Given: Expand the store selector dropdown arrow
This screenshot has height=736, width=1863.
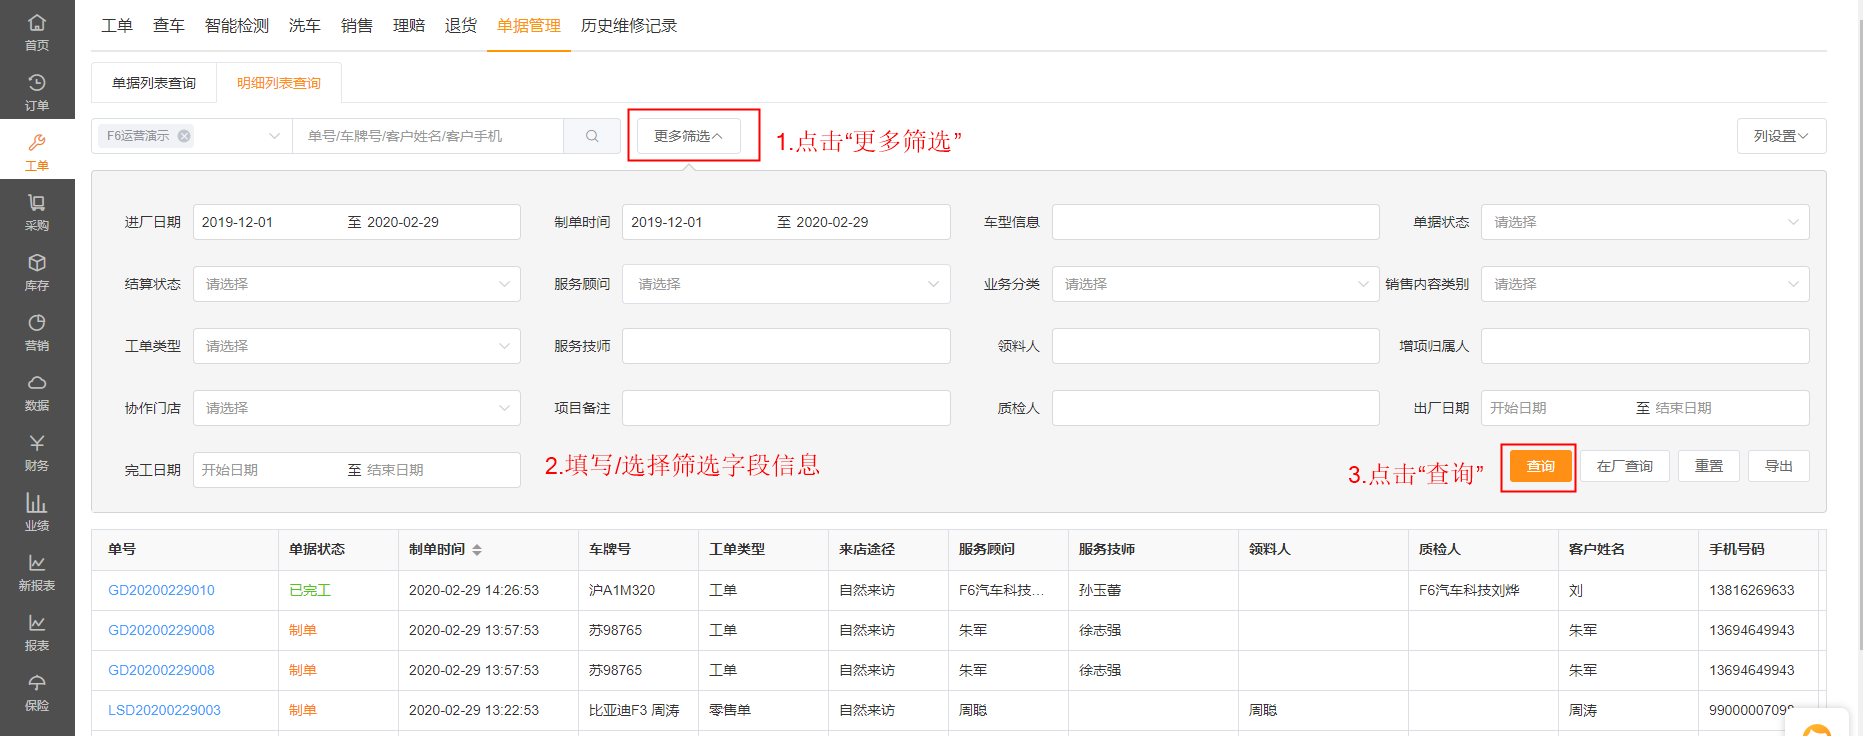Looking at the screenshot, I should [x=274, y=136].
